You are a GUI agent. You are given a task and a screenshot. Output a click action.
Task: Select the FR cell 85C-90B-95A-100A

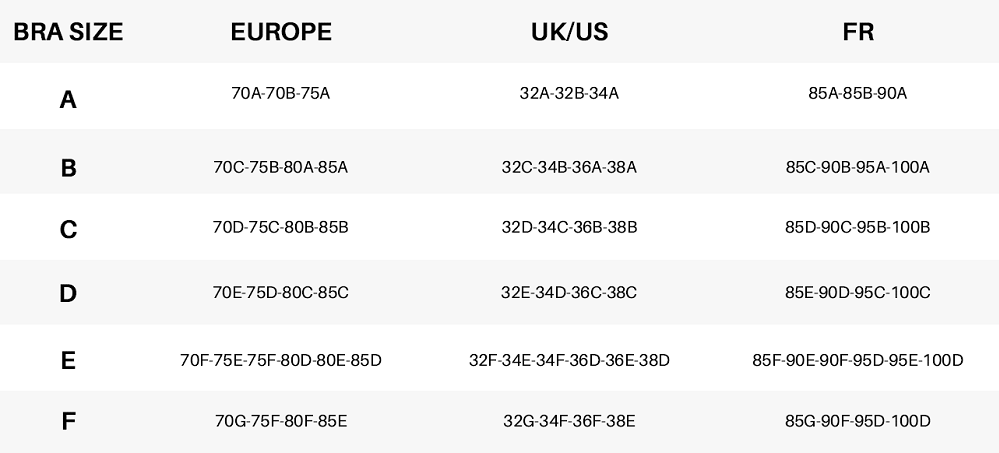[858, 167]
